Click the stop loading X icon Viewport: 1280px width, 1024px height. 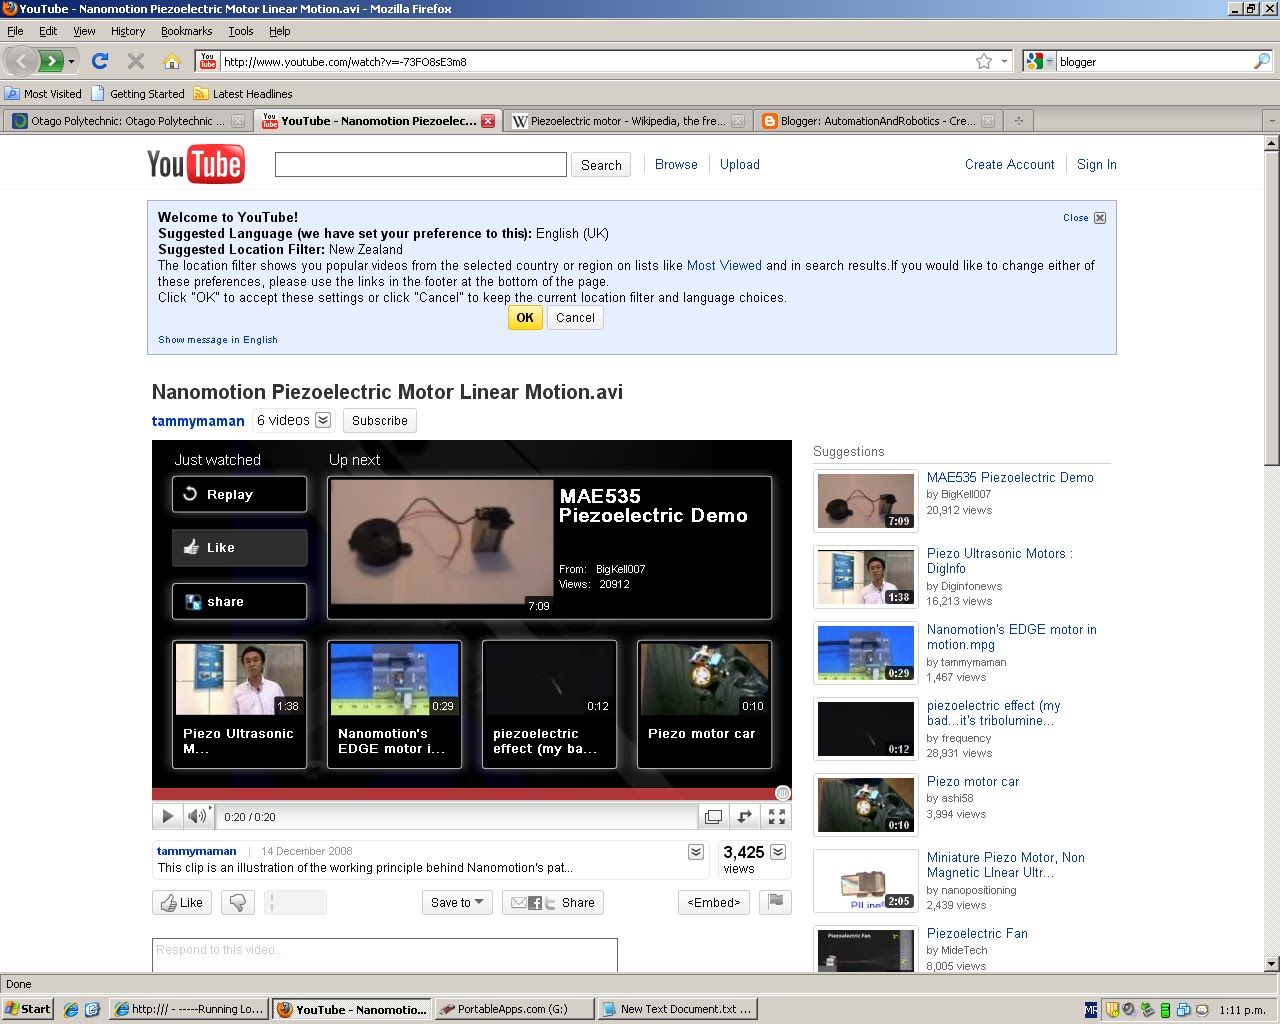coord(136,61)
